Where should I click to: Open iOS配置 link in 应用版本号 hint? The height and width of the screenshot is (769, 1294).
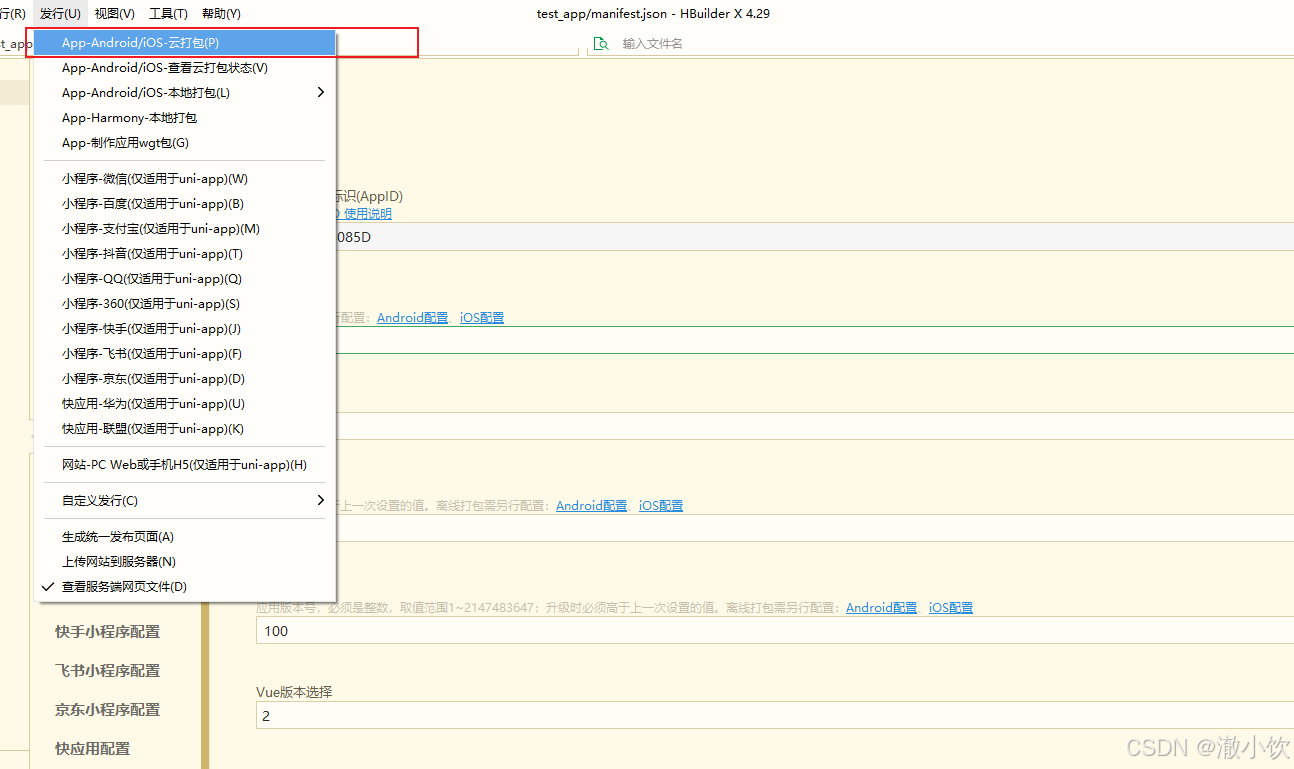click(951, 608)
